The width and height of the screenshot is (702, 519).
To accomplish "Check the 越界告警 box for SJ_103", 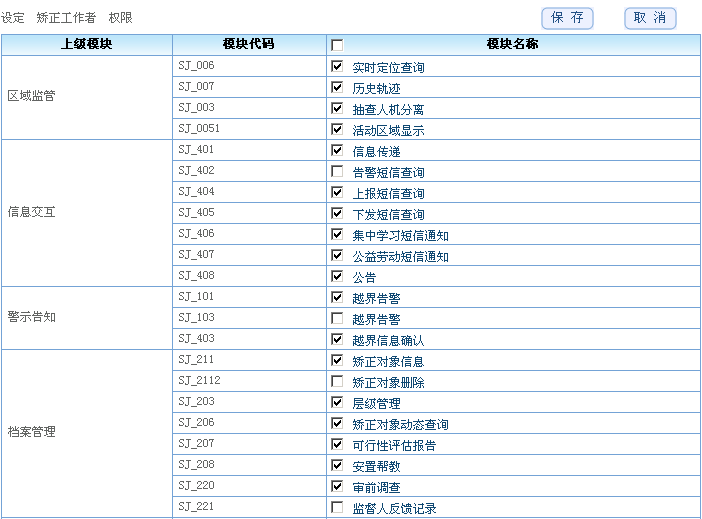I will point(337,319).
